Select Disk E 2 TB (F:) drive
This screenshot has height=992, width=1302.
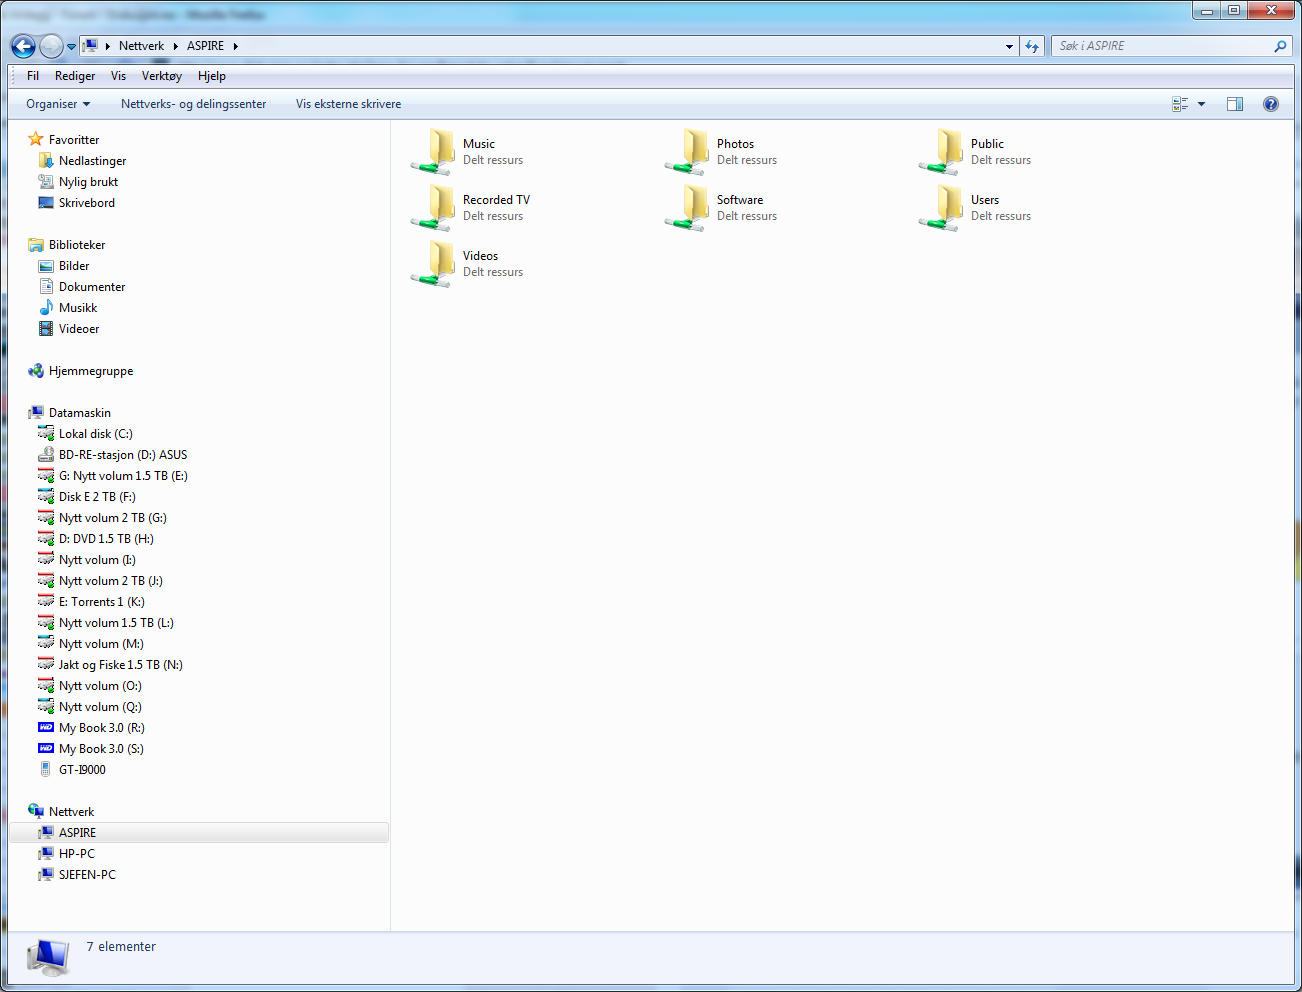click(x=97, y=497)
